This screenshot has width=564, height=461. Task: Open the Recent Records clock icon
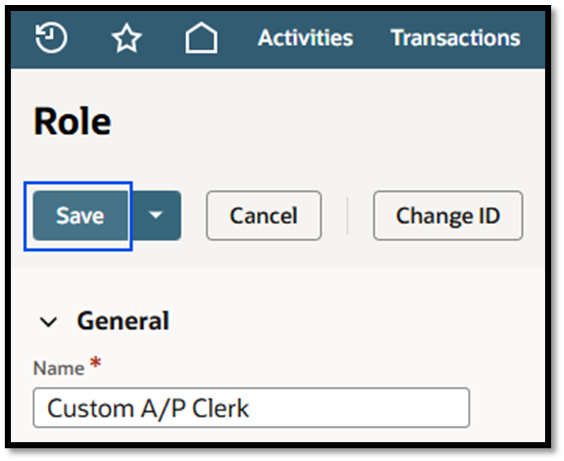(51, 38)
